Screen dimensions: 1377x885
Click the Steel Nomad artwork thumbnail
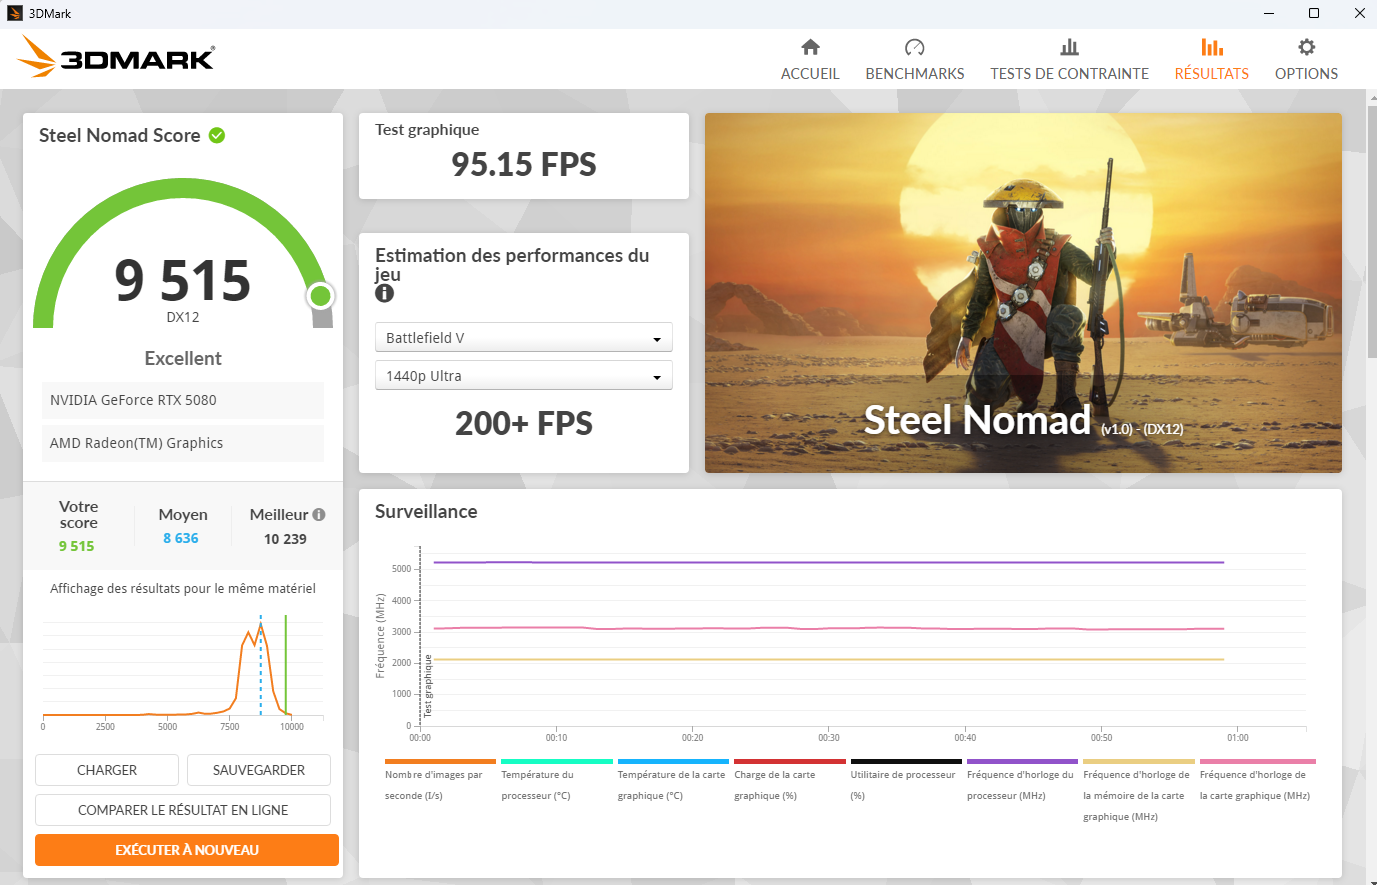(x=1023, y=293)
